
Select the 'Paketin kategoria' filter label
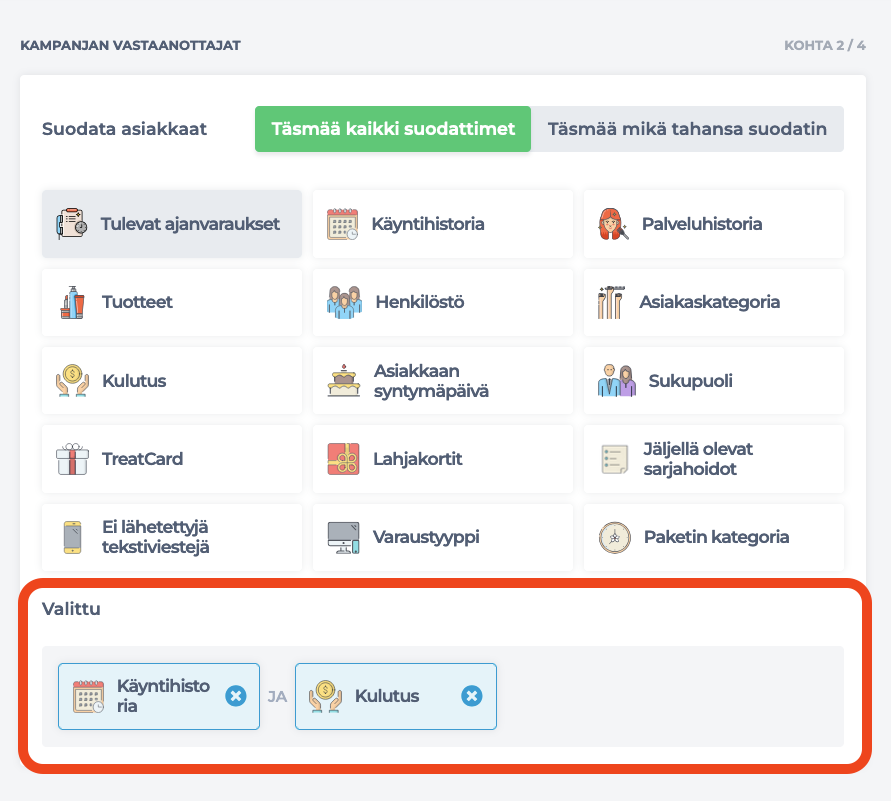[717, 537]
